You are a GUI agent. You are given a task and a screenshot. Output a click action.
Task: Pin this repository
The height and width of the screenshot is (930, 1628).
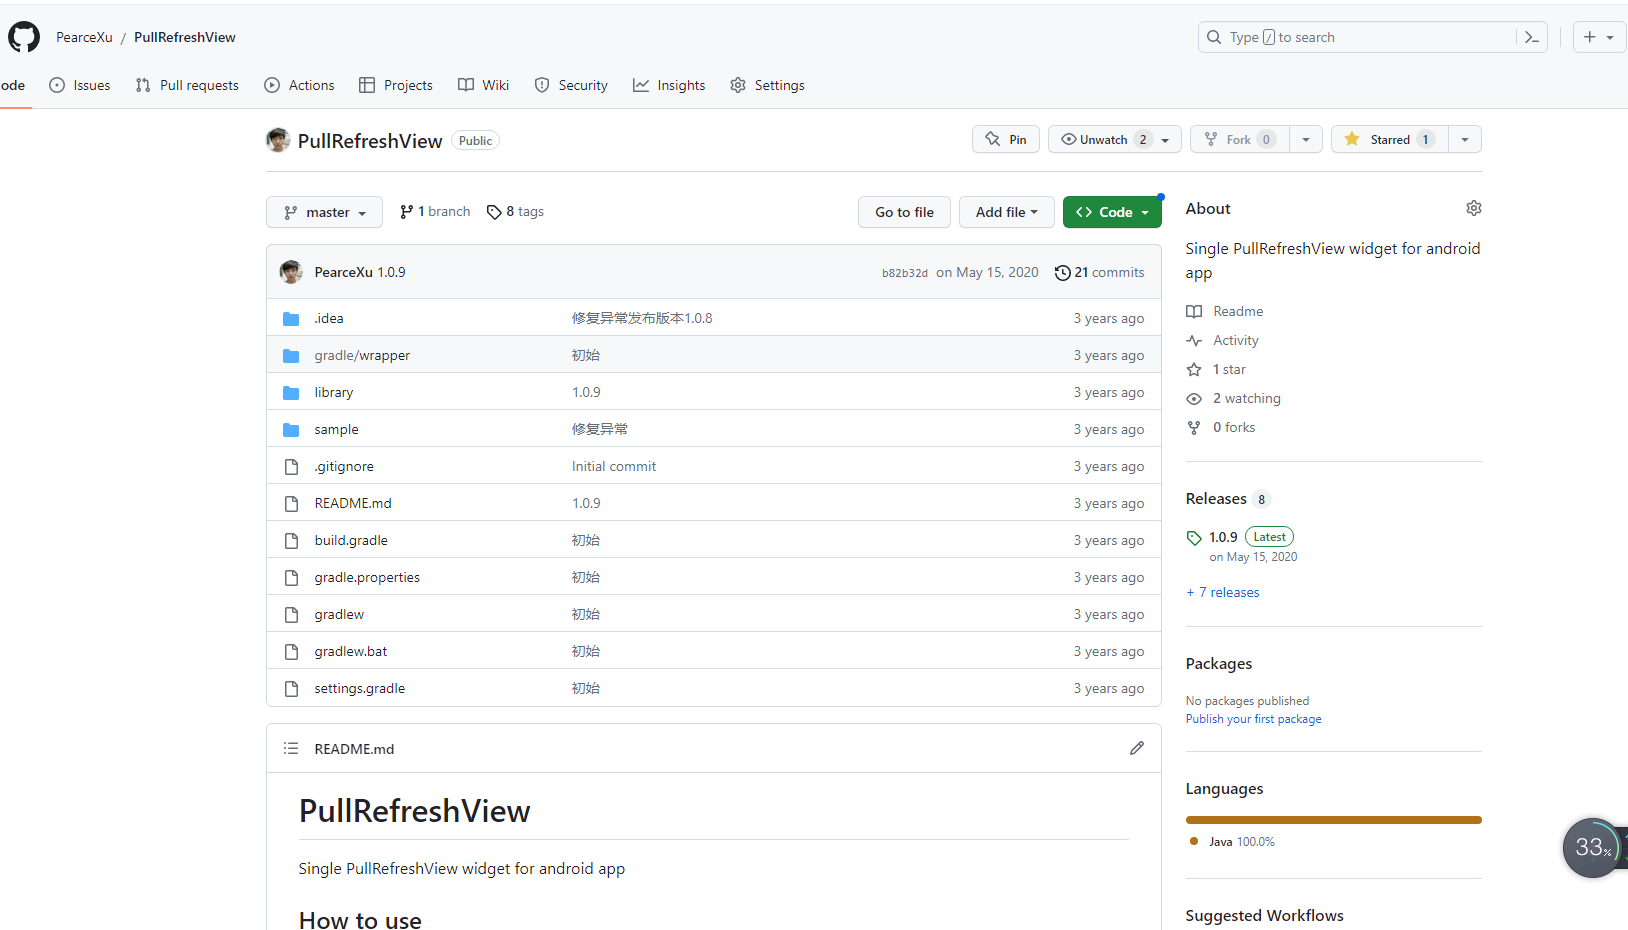[1006, 139]
